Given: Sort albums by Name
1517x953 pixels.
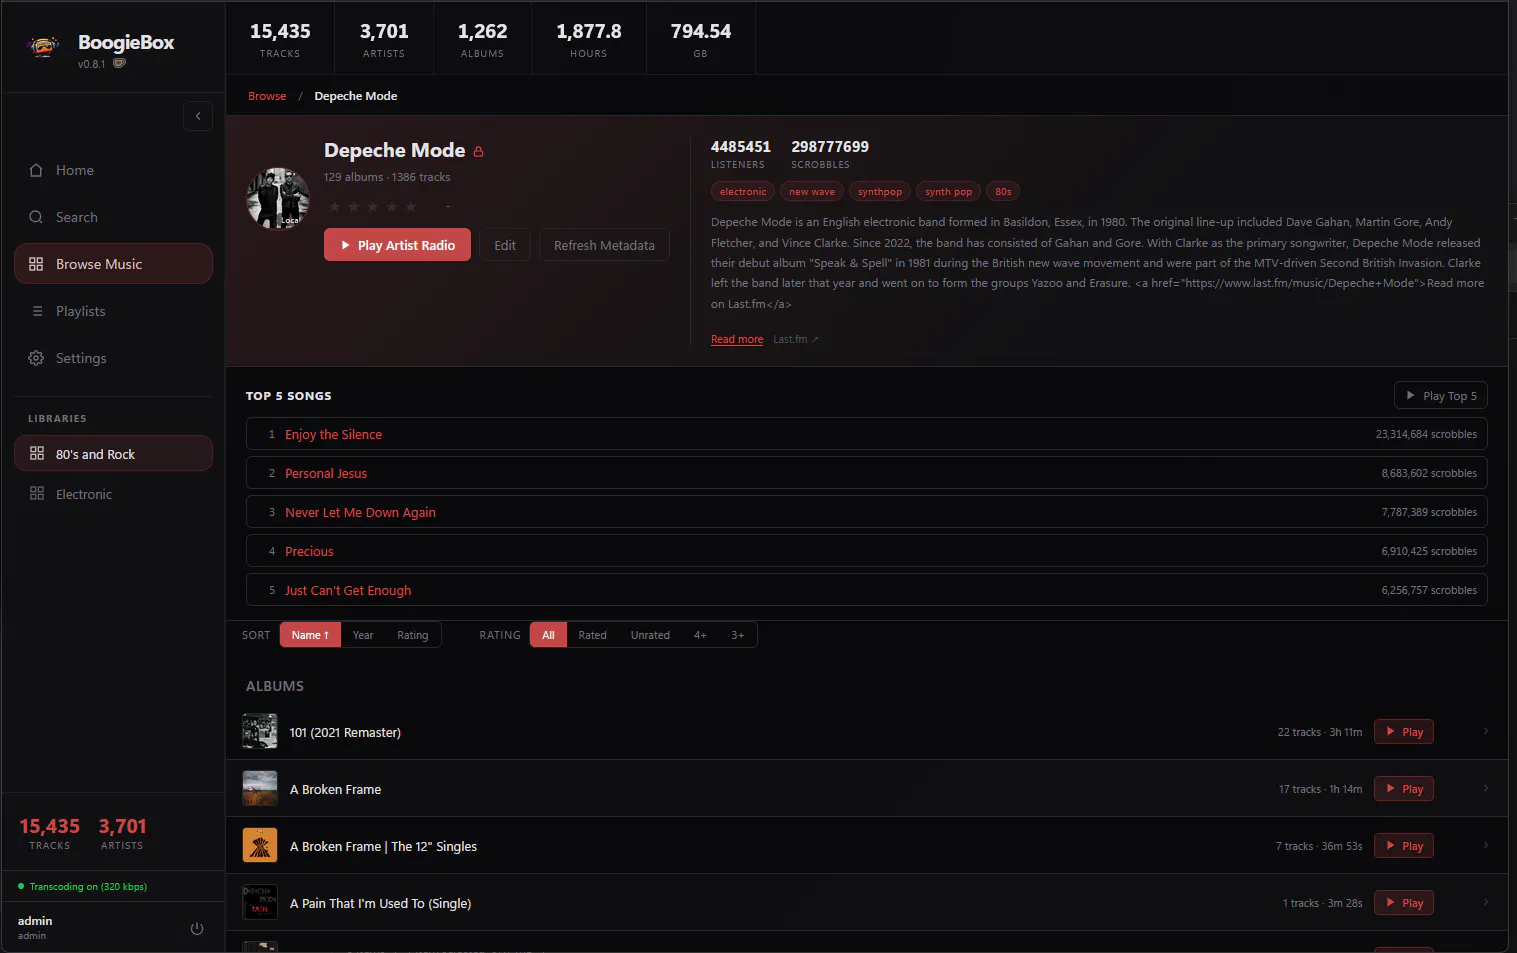Looking at the screenshot, I should click(x=310, y=635).
